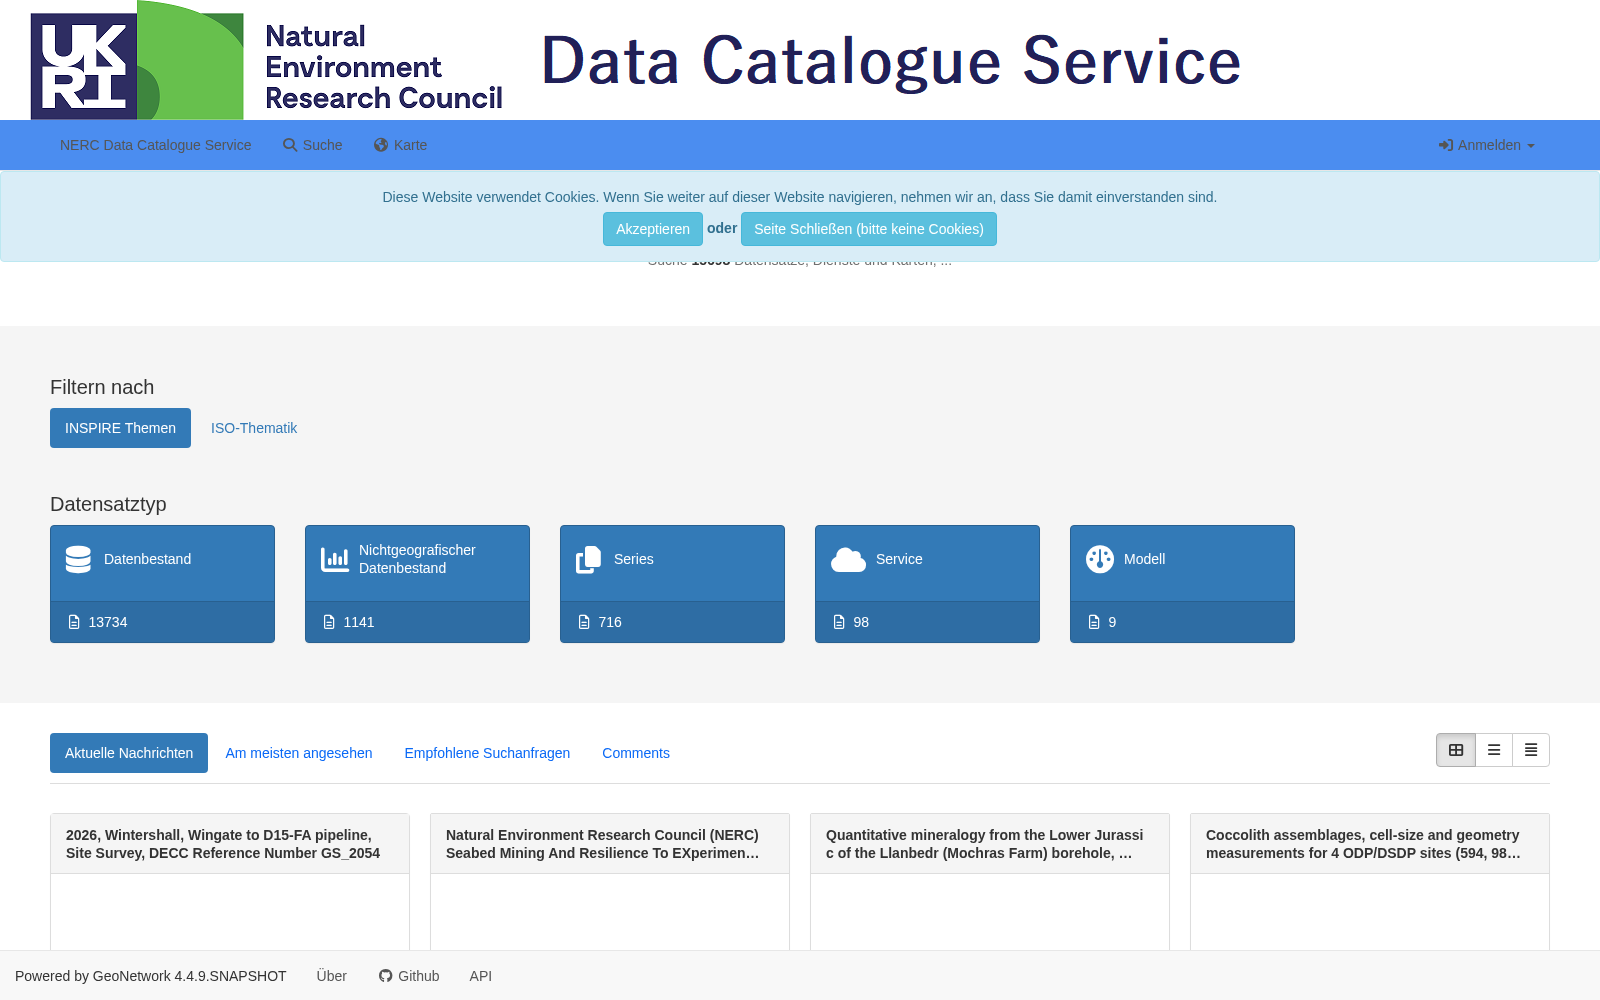Click file icon beside 716
This screenshot has height=1000, width=1600.
tap(584, 622)
